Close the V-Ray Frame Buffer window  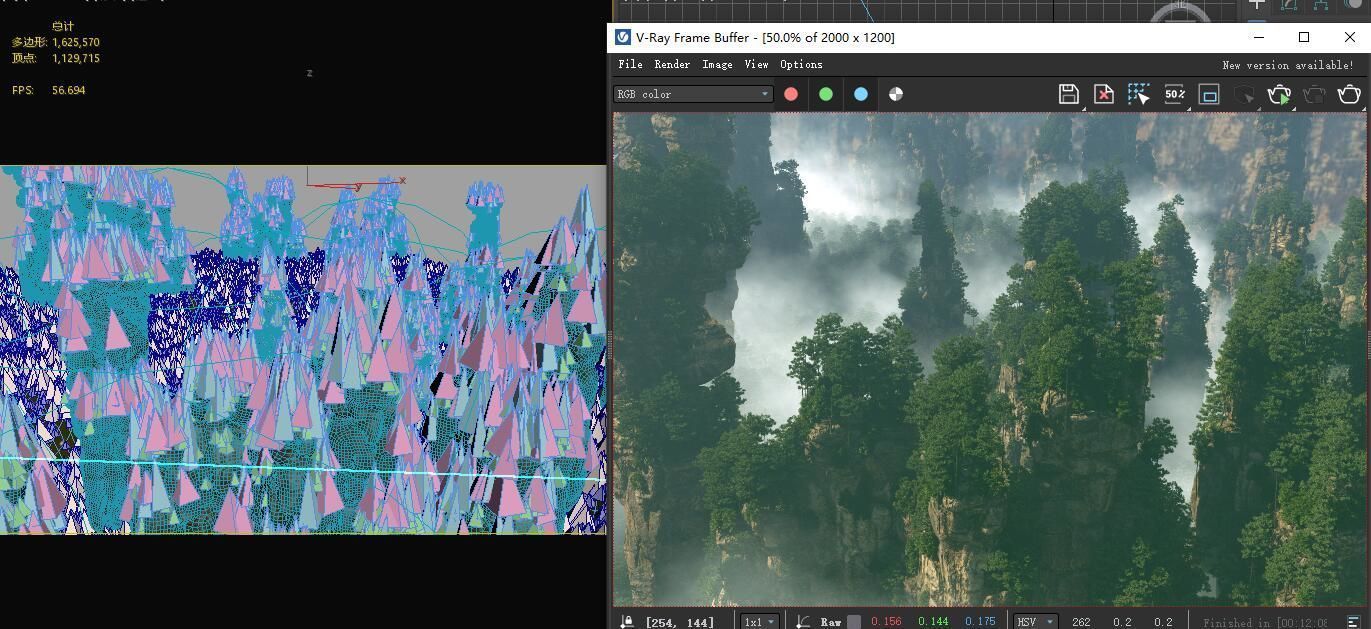[x=1349, y=37]
